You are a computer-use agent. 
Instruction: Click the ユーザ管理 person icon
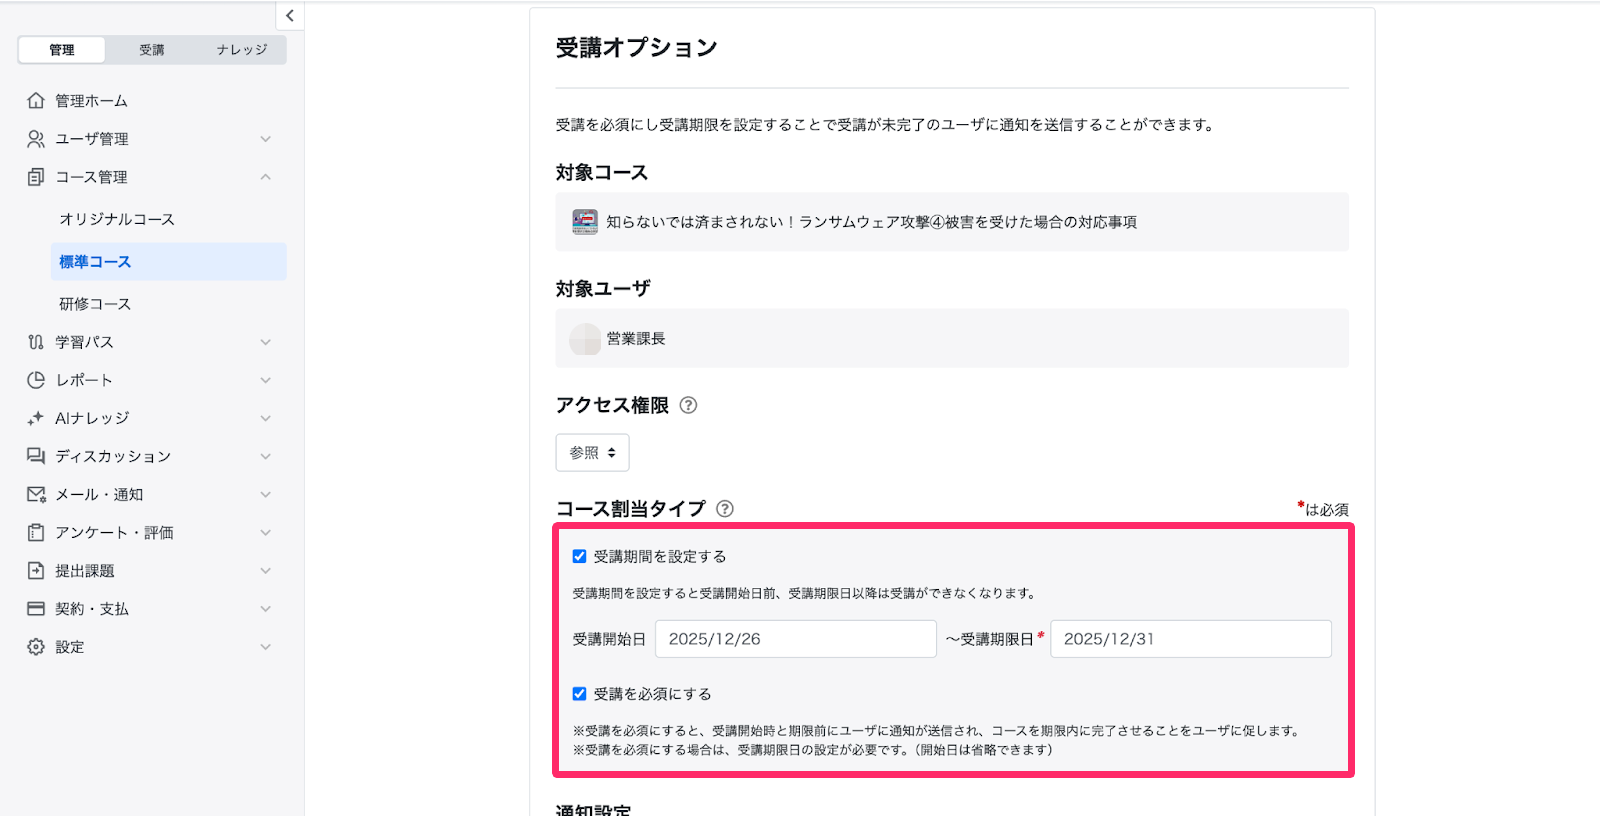[36, 139]
